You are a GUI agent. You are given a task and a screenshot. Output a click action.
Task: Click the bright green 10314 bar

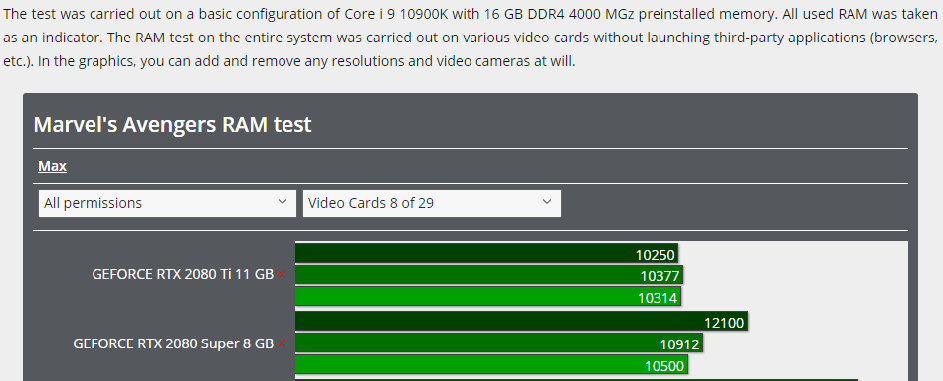pyautogui.click(x=488, y=296)
